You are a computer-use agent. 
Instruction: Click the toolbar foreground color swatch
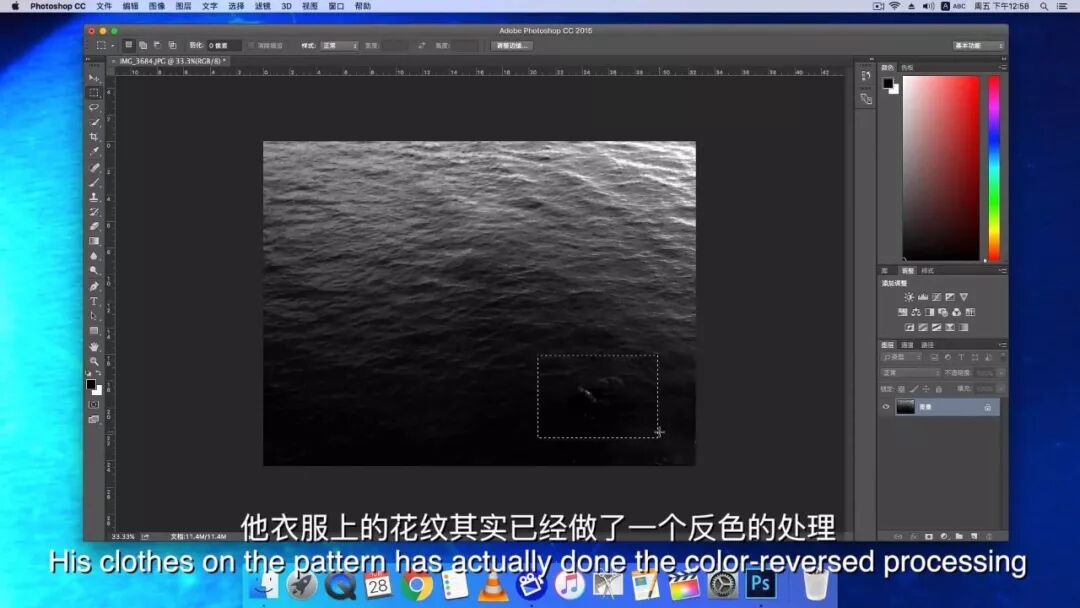pyautogui.click(x=91, y=385)
